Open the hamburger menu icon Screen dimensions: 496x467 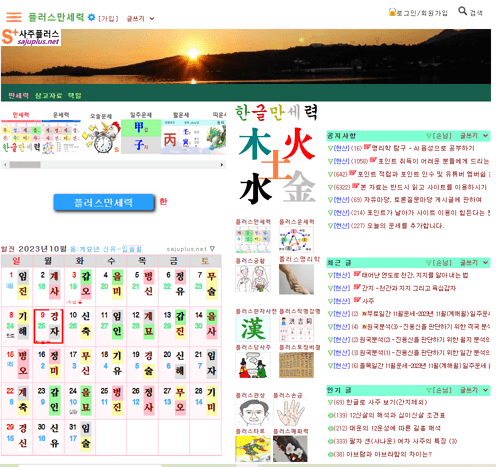[14, 17]
